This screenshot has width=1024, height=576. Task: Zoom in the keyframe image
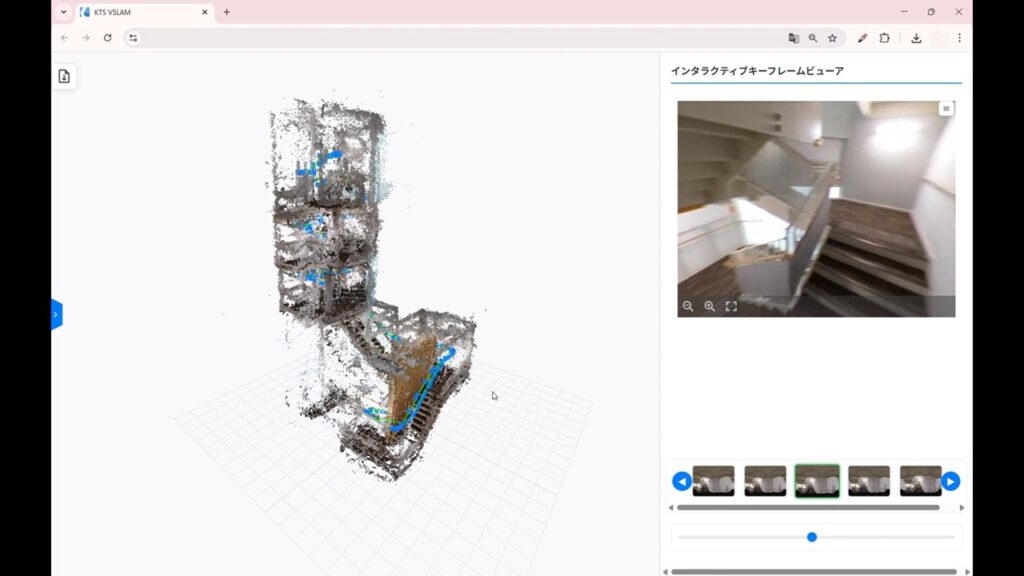pyautogui.click(x=709, y=306)
